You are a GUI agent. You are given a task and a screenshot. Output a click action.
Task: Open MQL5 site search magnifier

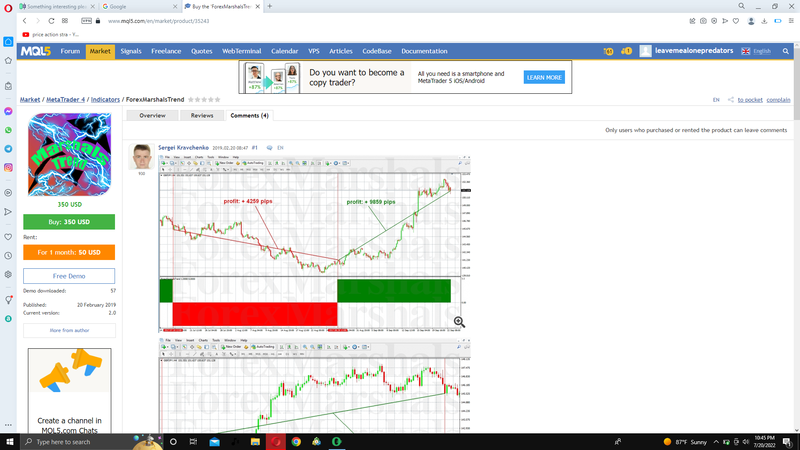tap(786, 51)
